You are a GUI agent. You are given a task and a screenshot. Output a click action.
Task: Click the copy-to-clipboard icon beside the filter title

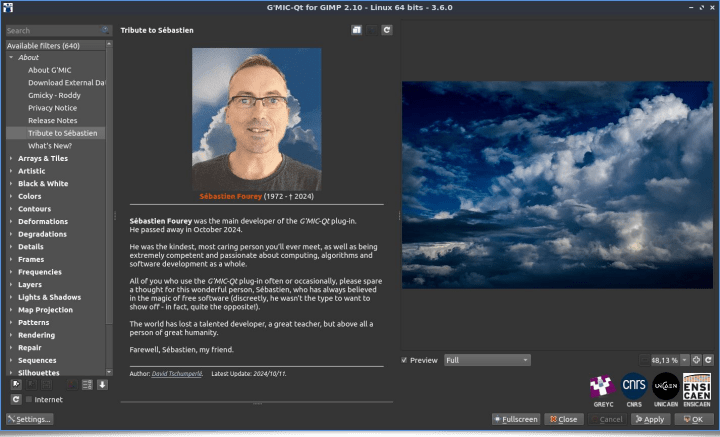[356, 30]
